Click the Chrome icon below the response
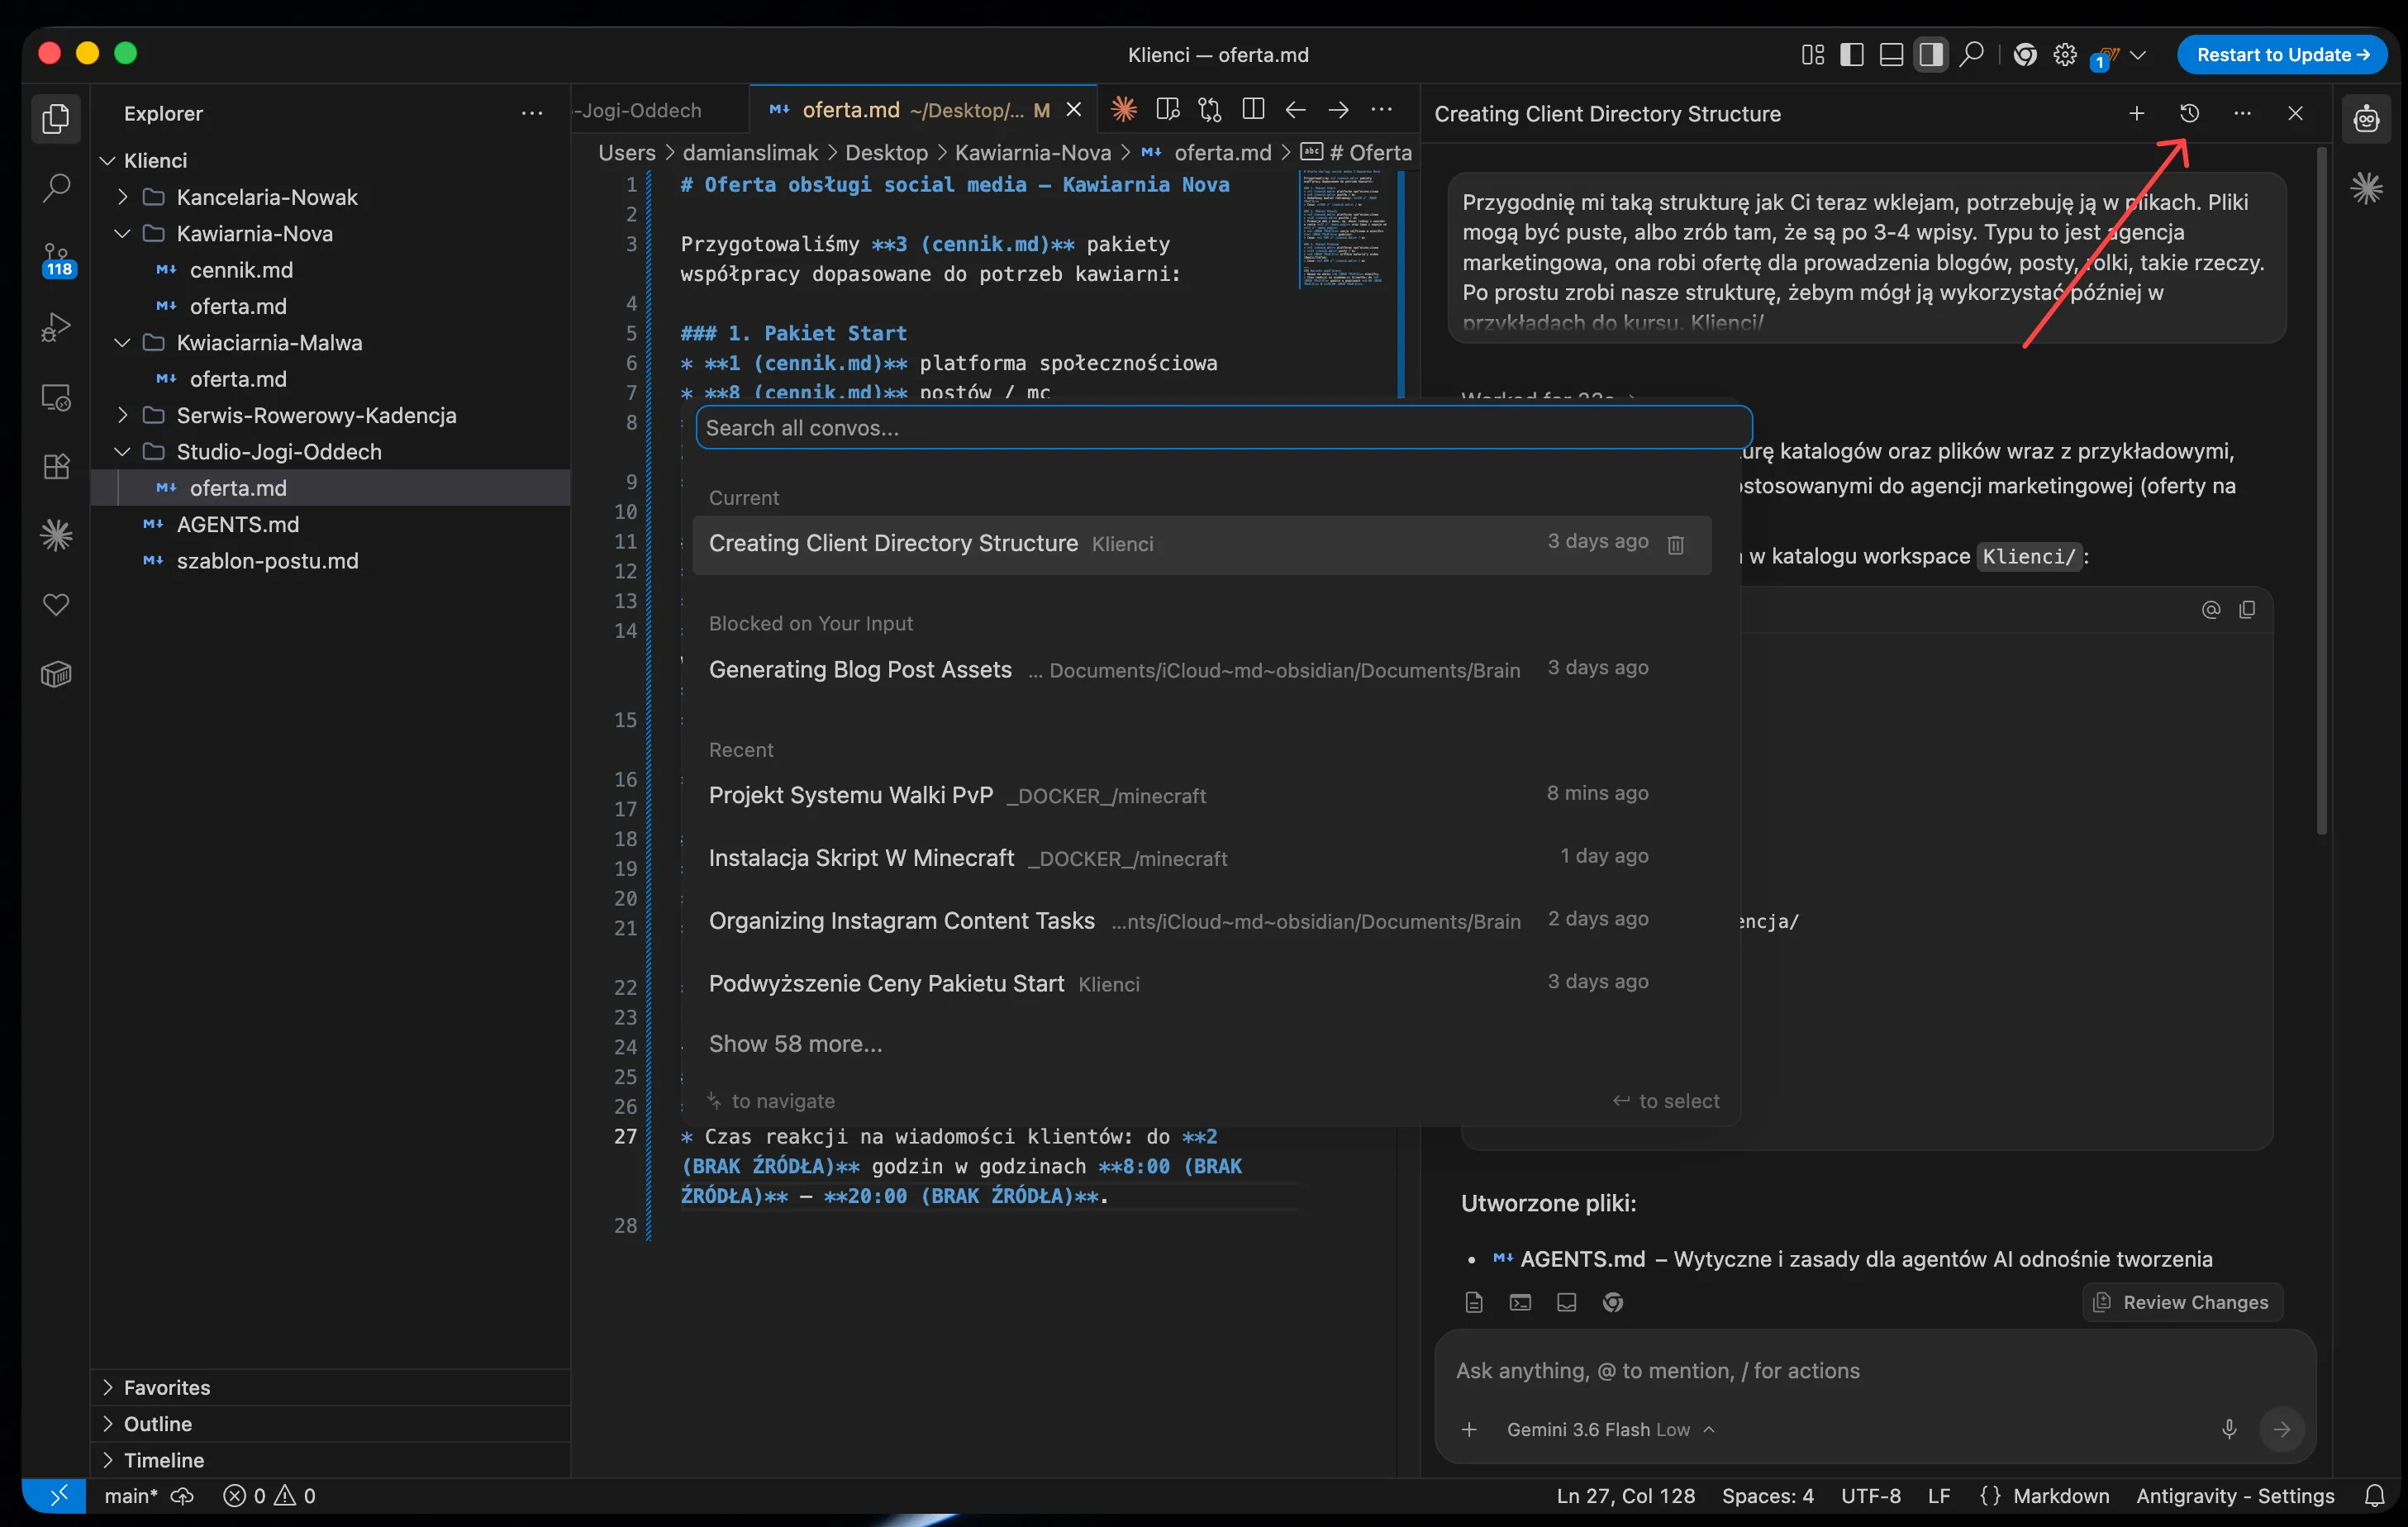Viewport: 2408px width, 1527px height. (x=1613, y=1302)
